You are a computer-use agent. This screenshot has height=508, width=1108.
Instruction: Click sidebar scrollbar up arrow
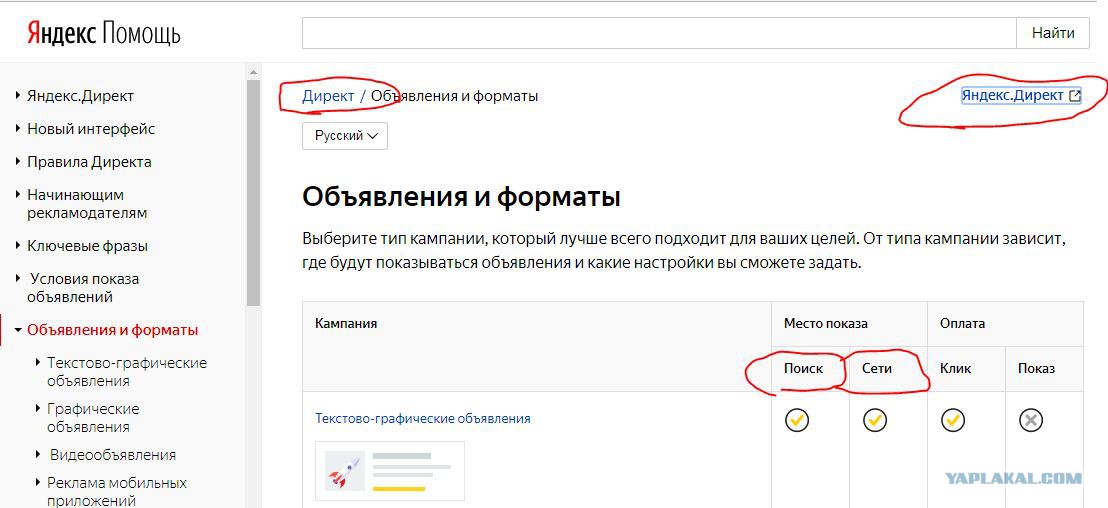253,71
